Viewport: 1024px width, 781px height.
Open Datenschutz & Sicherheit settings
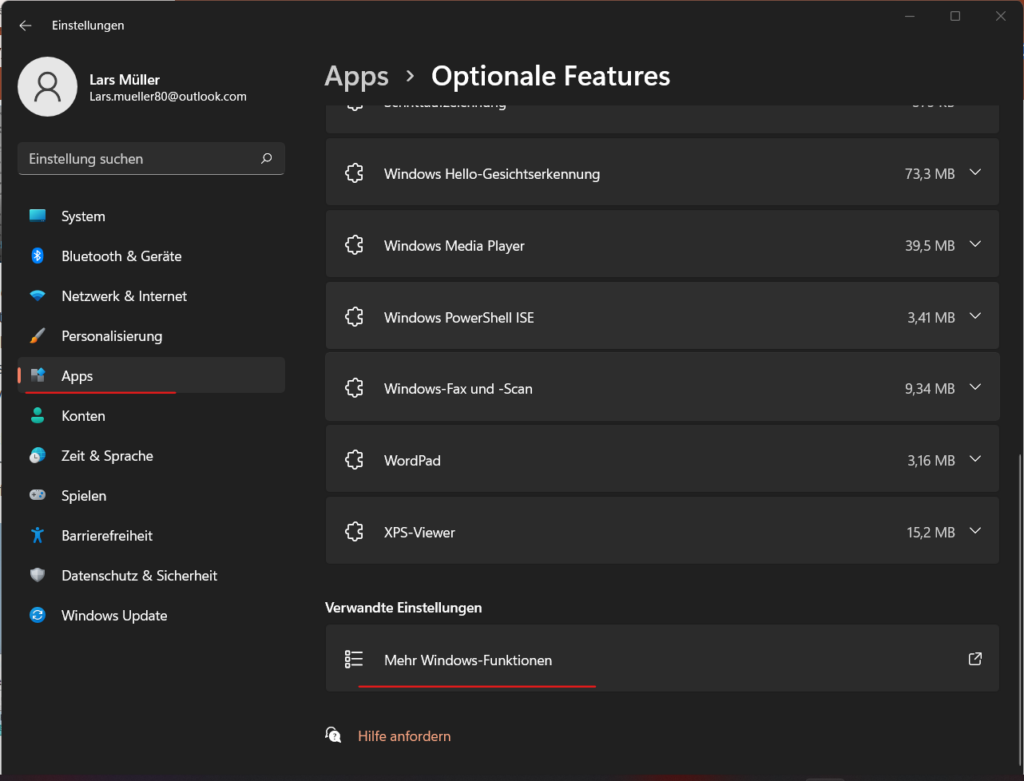point(152,575)
